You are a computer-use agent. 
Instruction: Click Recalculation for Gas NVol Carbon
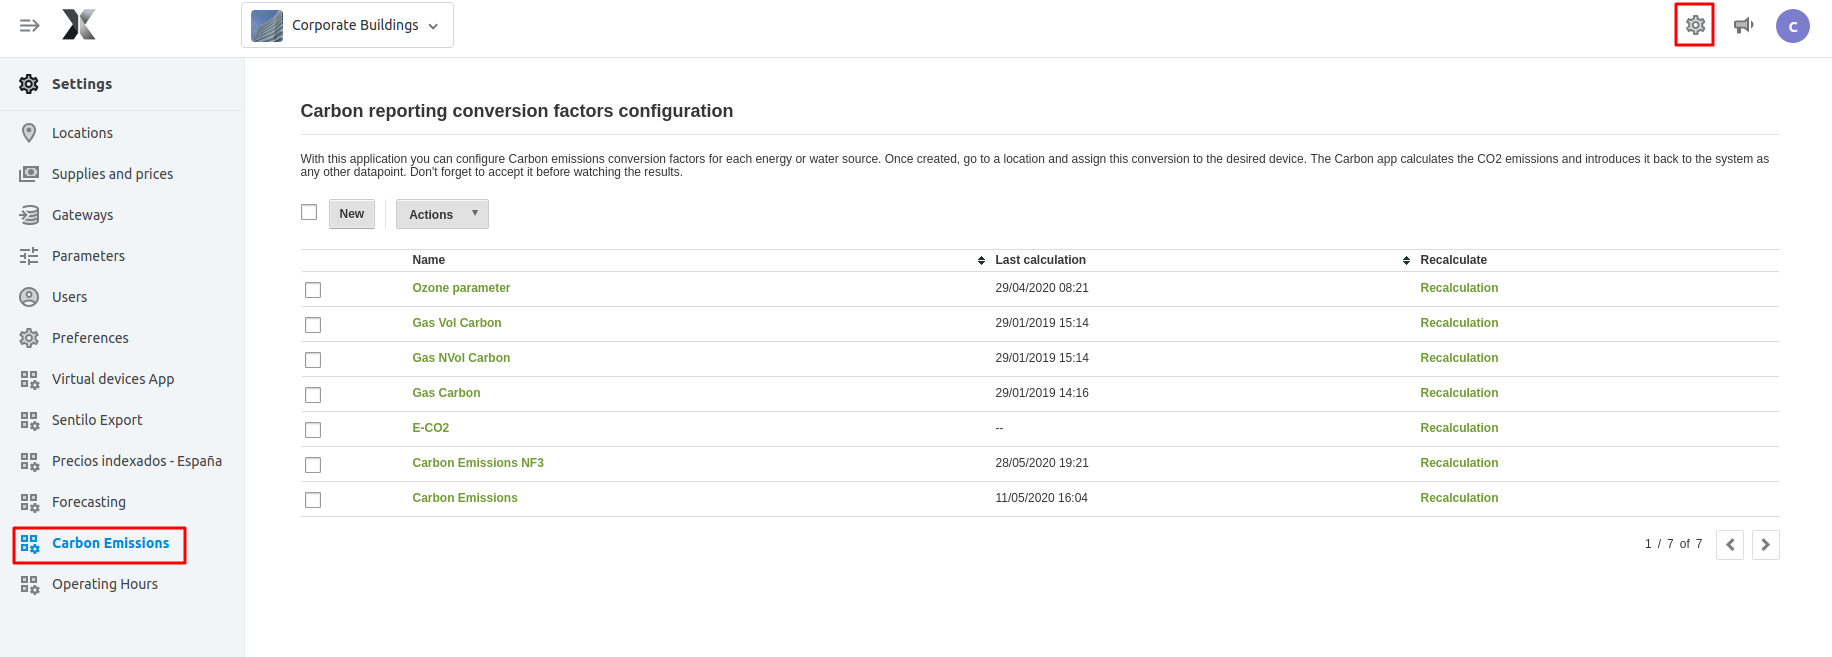tap(1459, 358)
